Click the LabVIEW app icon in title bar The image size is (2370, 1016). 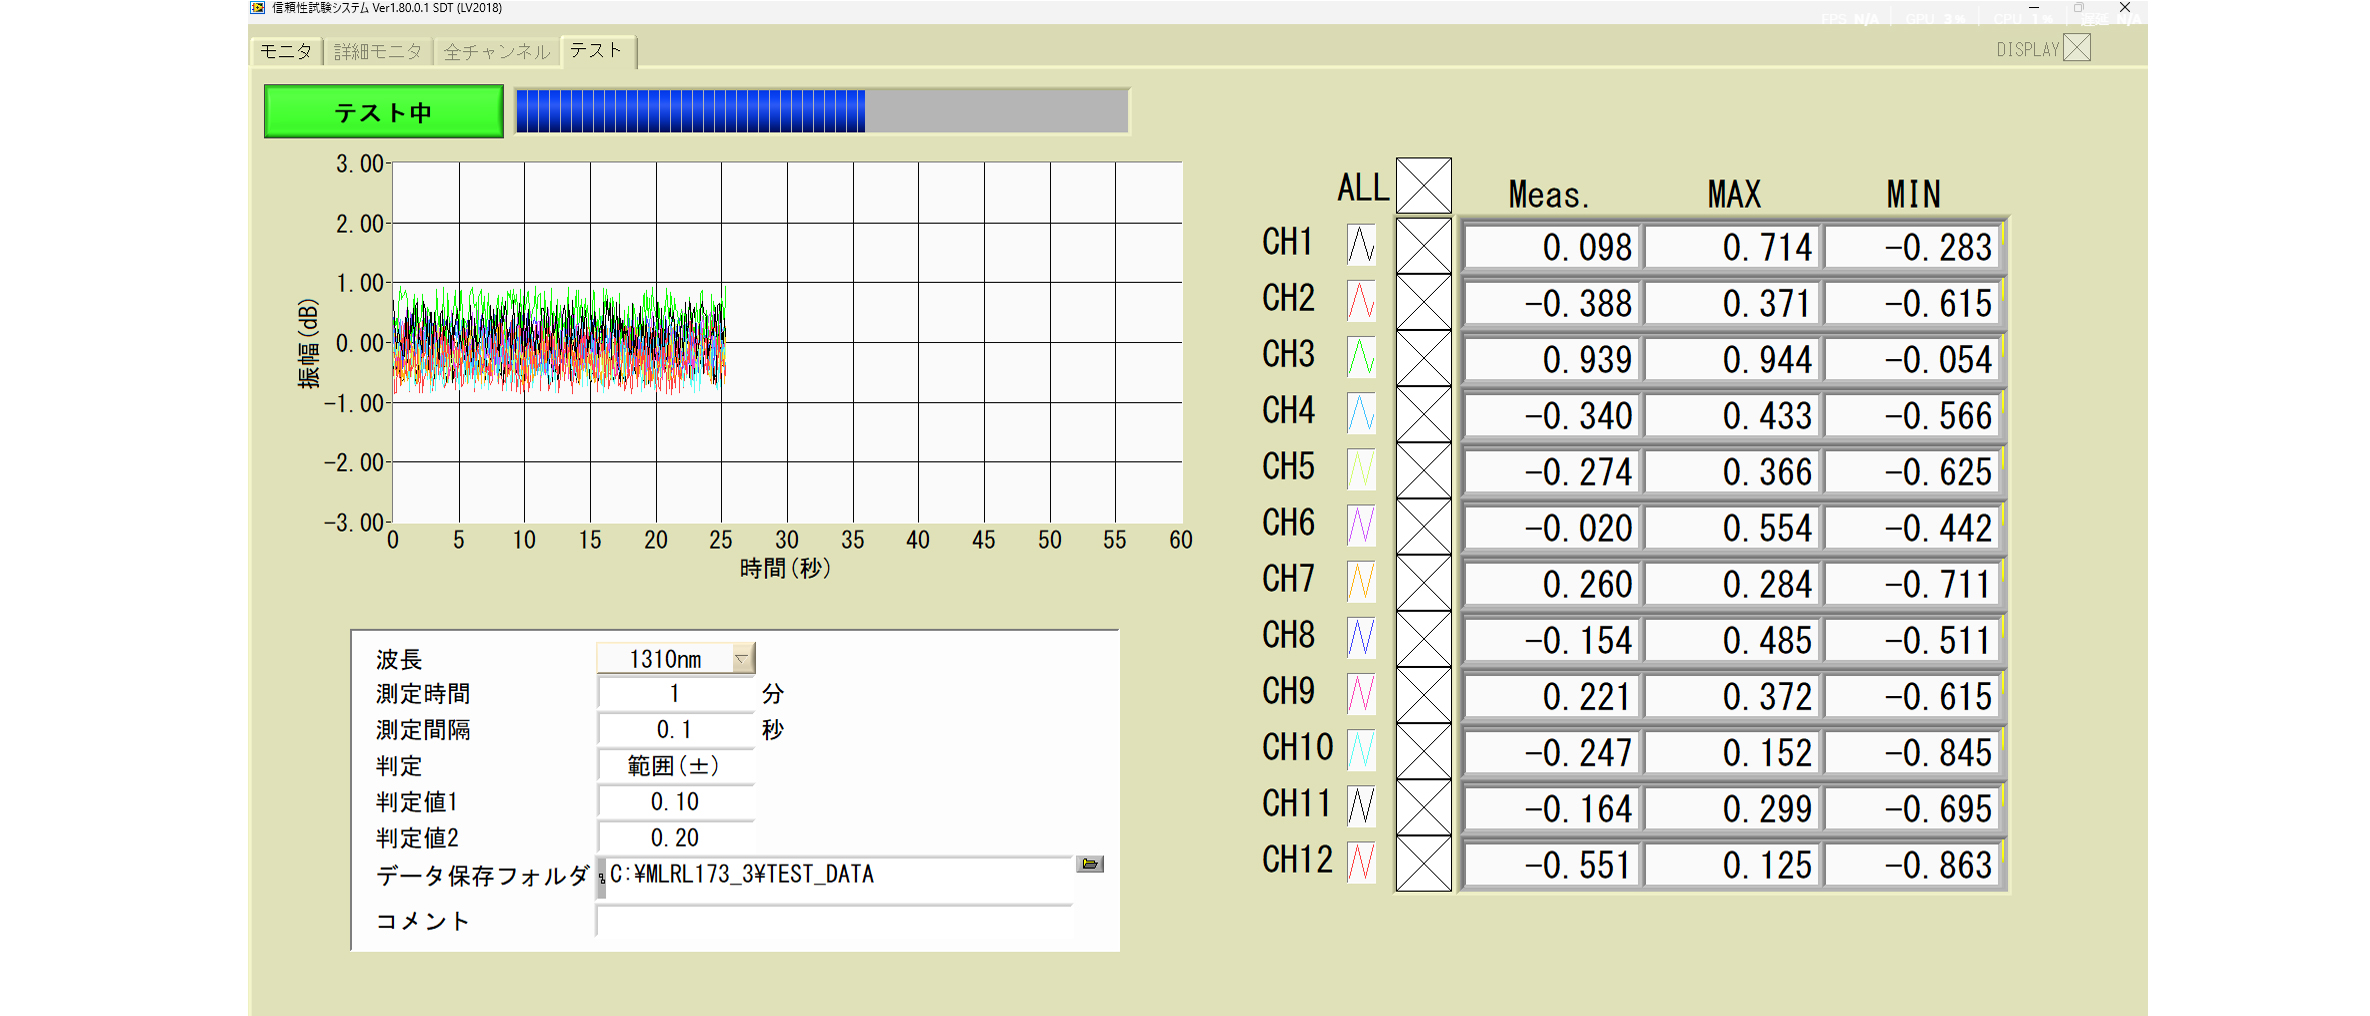(257, 8)
